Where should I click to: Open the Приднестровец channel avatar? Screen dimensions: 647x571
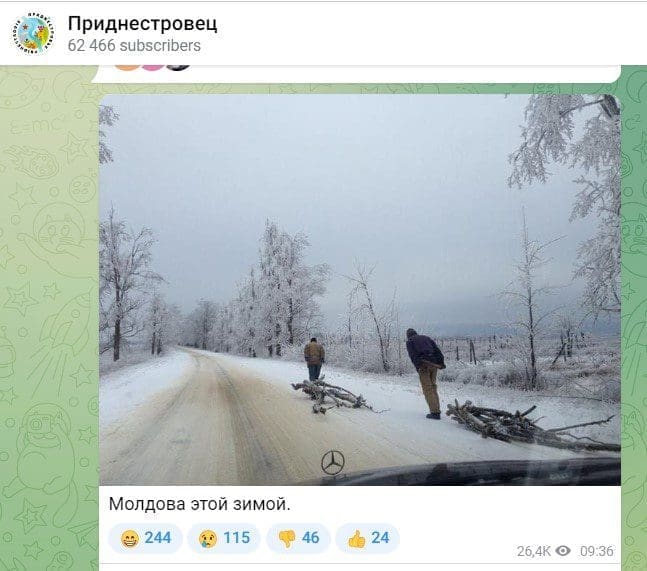(x=33, y=33)
